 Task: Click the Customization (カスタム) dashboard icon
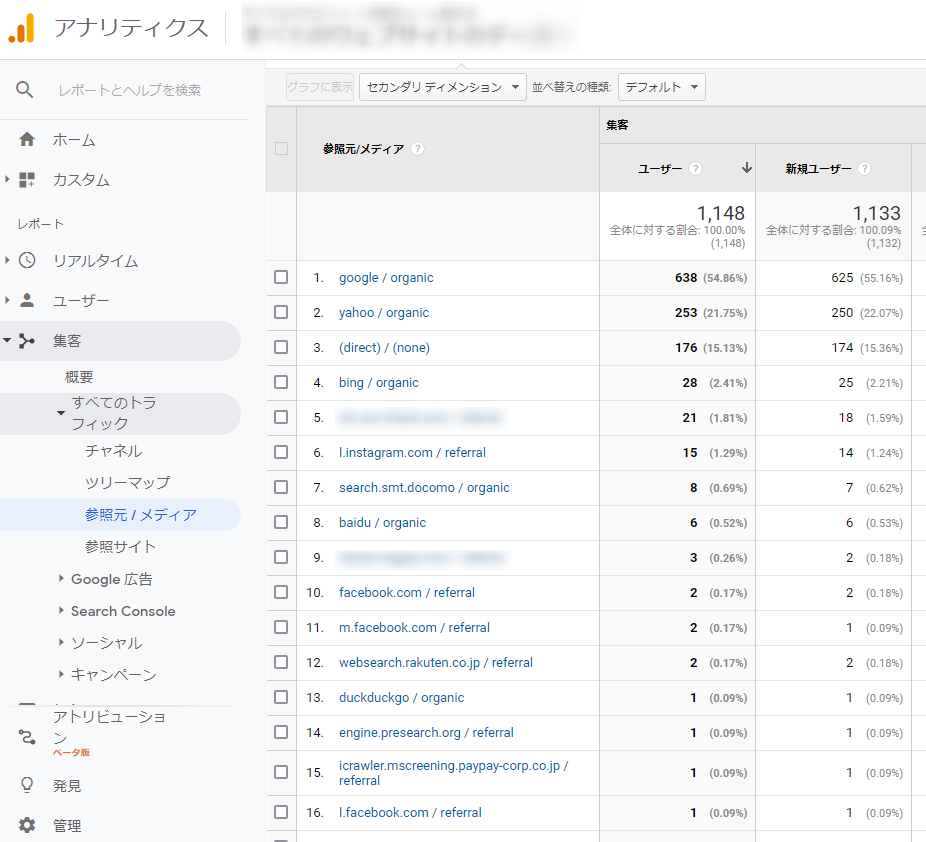[x=27, y=180]
